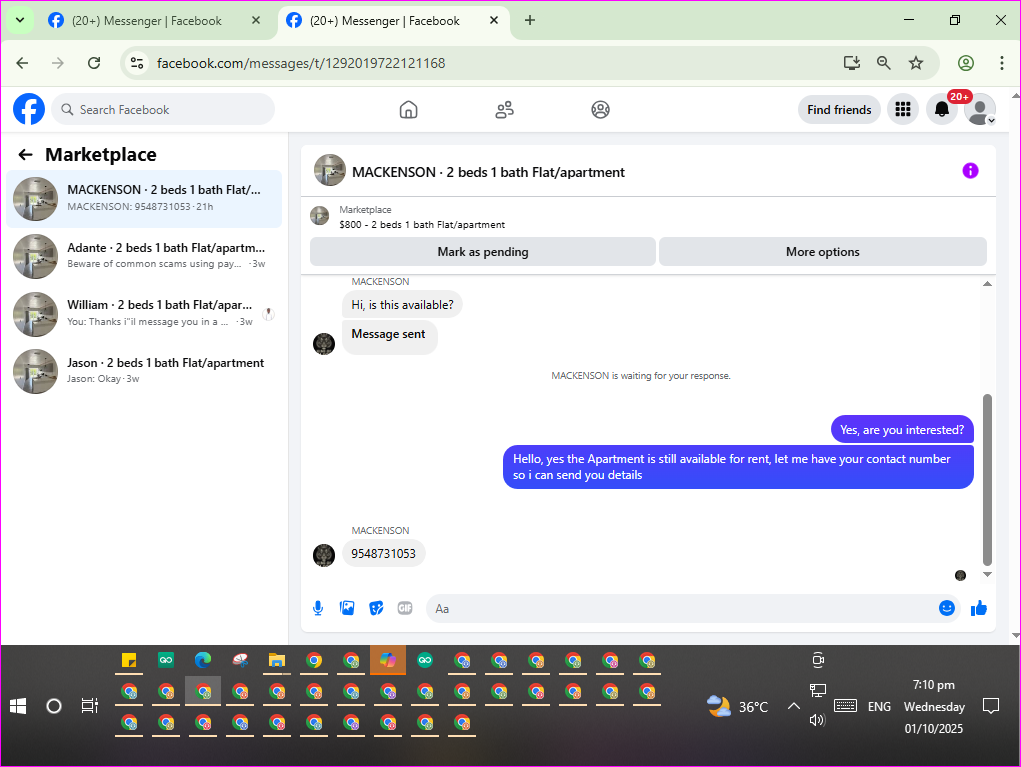The width and height of the screenshot is (1021, 767).
Task: Open Cortana search circle on taskbar
Action: pyautogui.click(x=54, y=706)
